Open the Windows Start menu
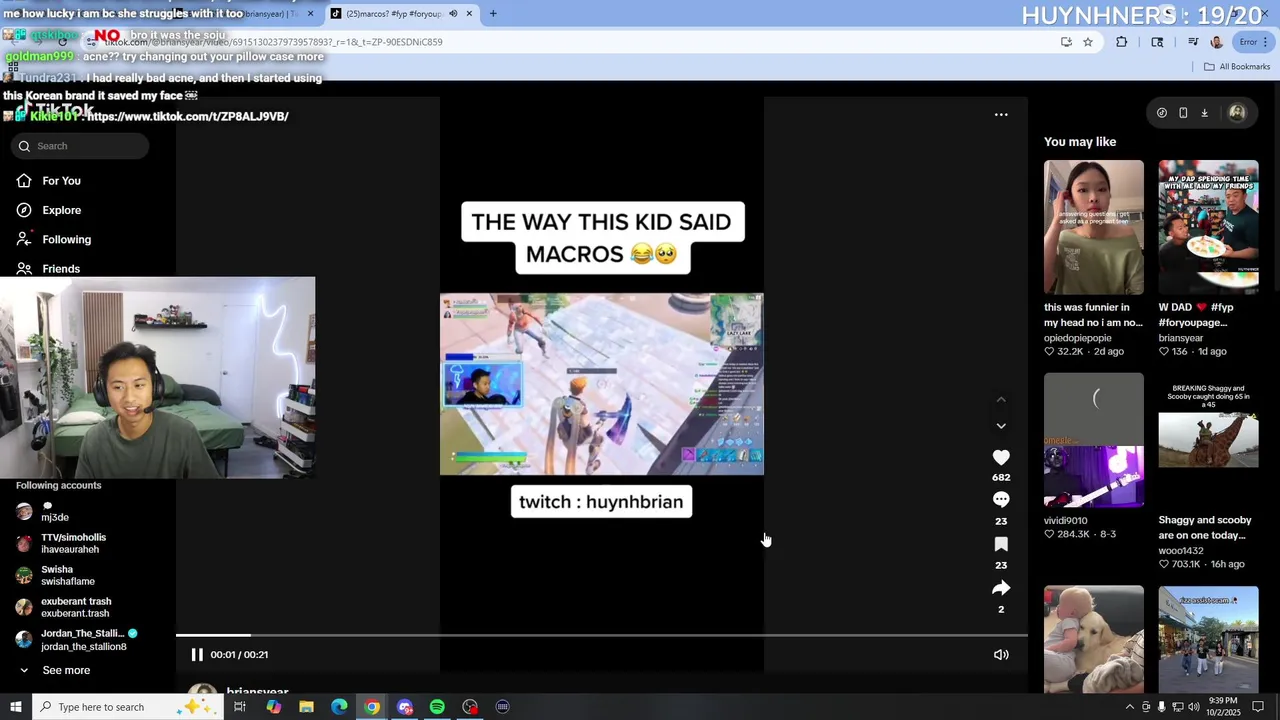 click(16, 707)
